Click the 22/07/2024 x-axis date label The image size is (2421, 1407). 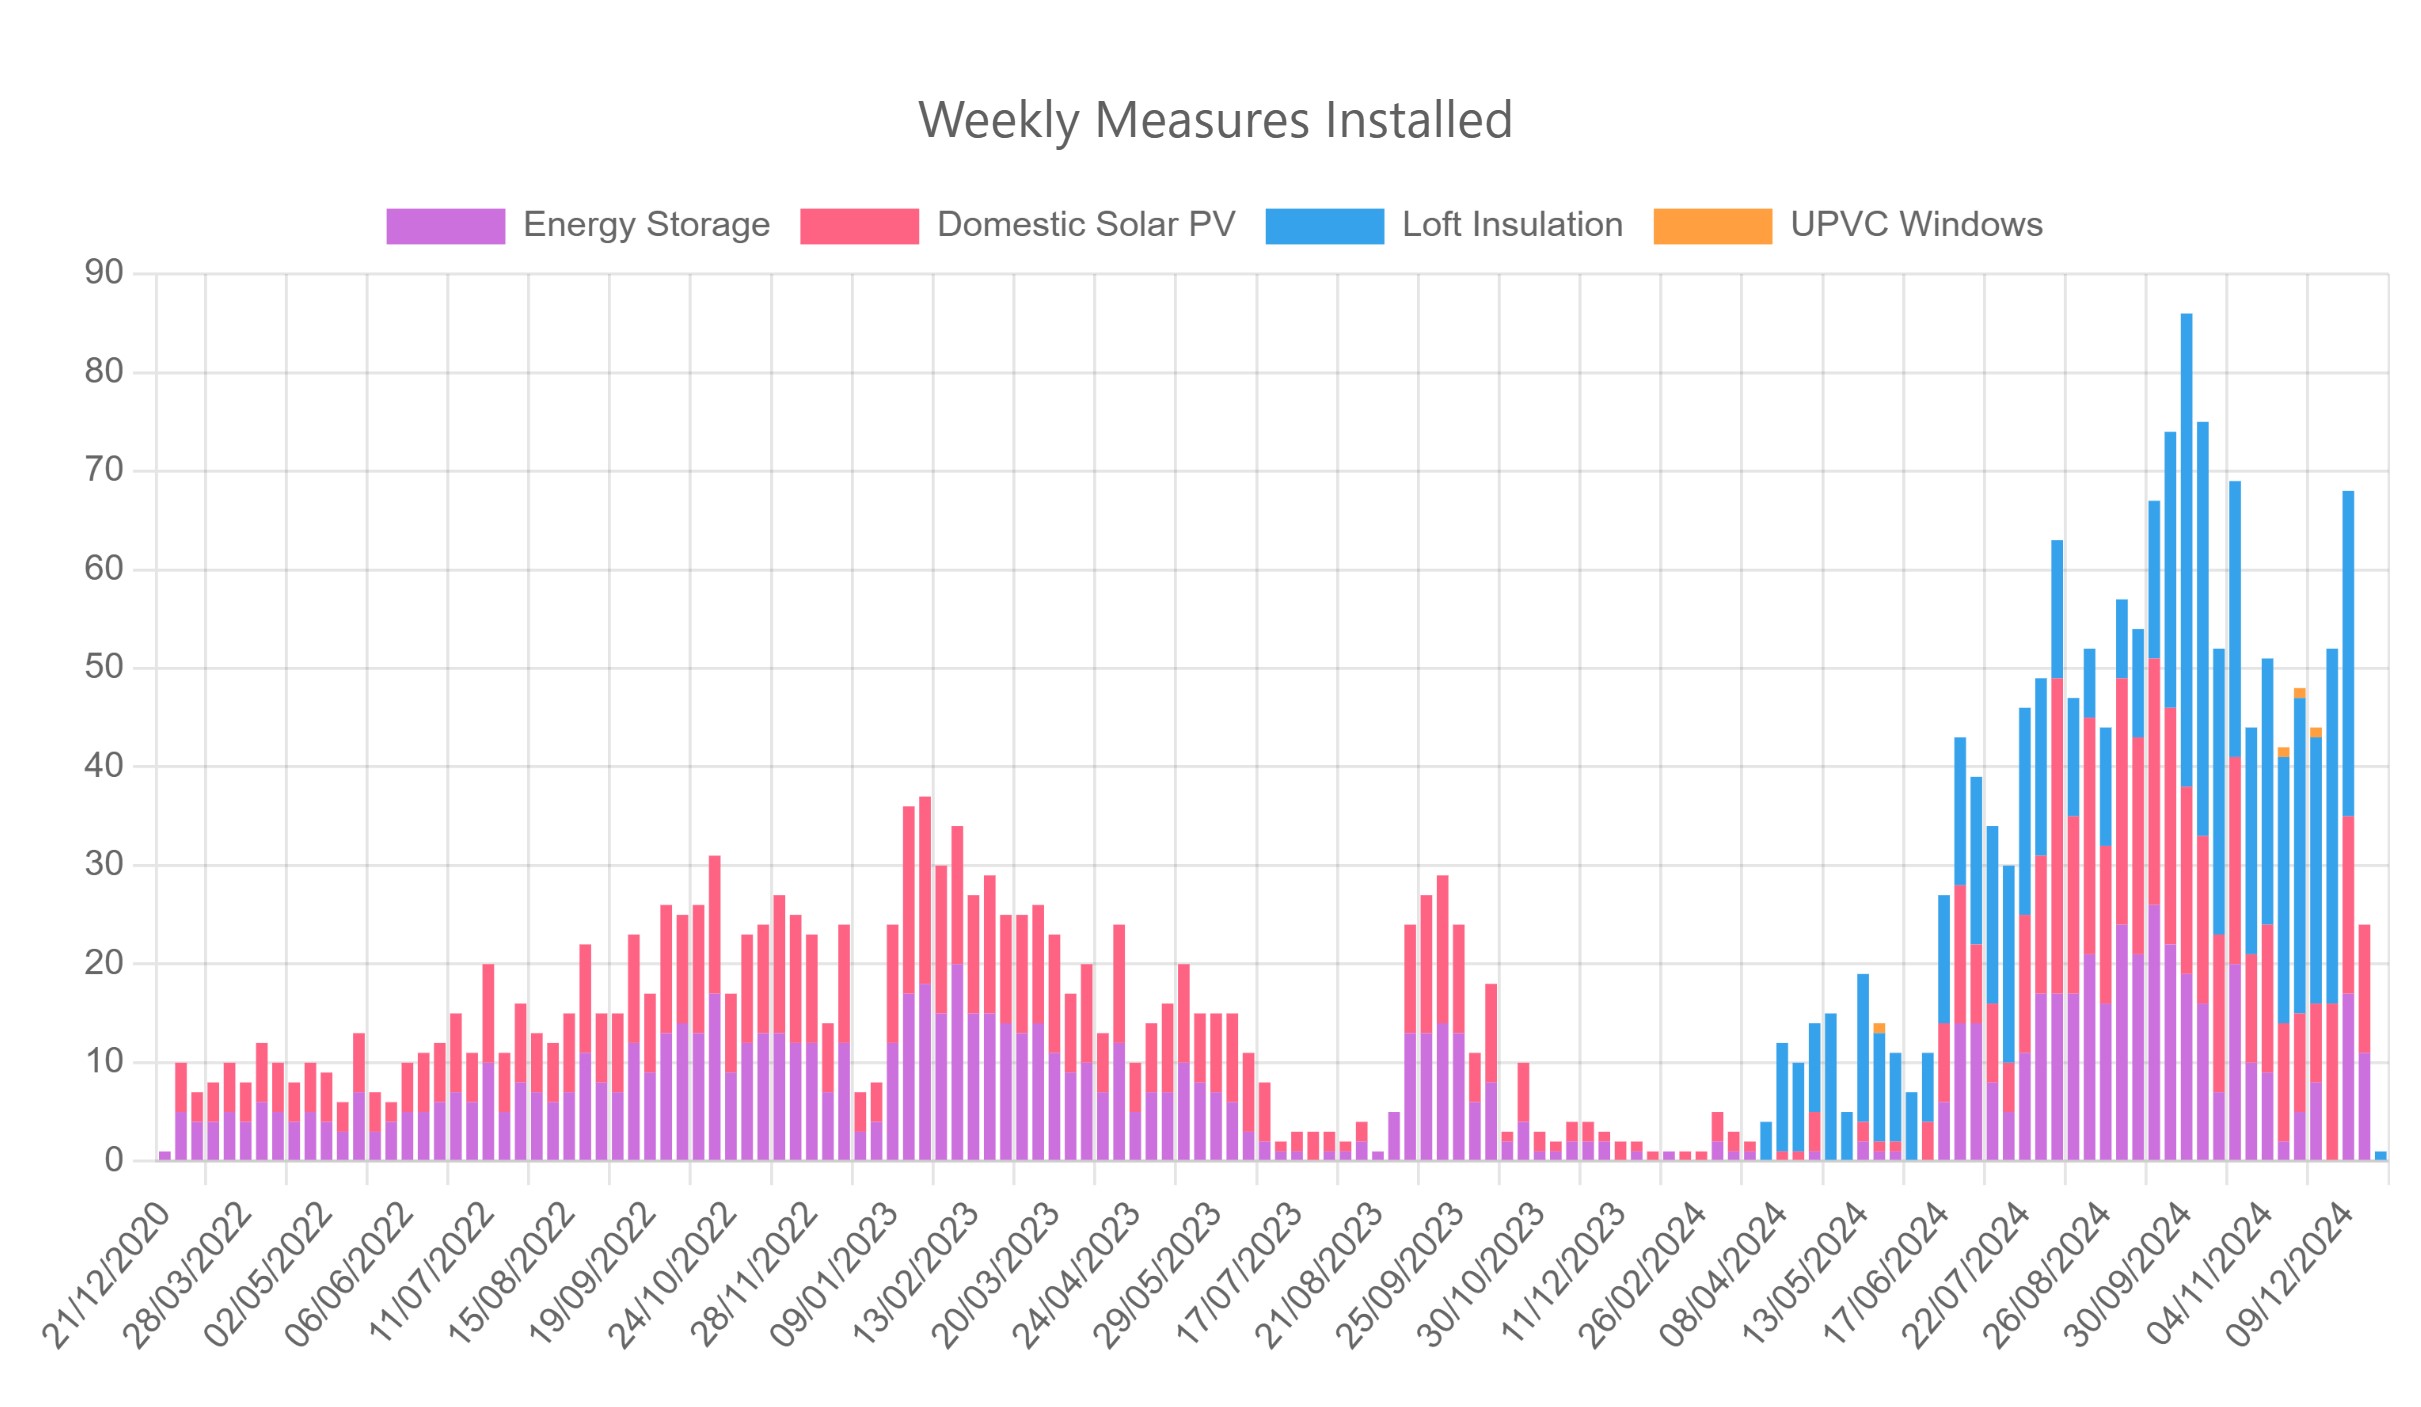click(x=1968, y=1275)
